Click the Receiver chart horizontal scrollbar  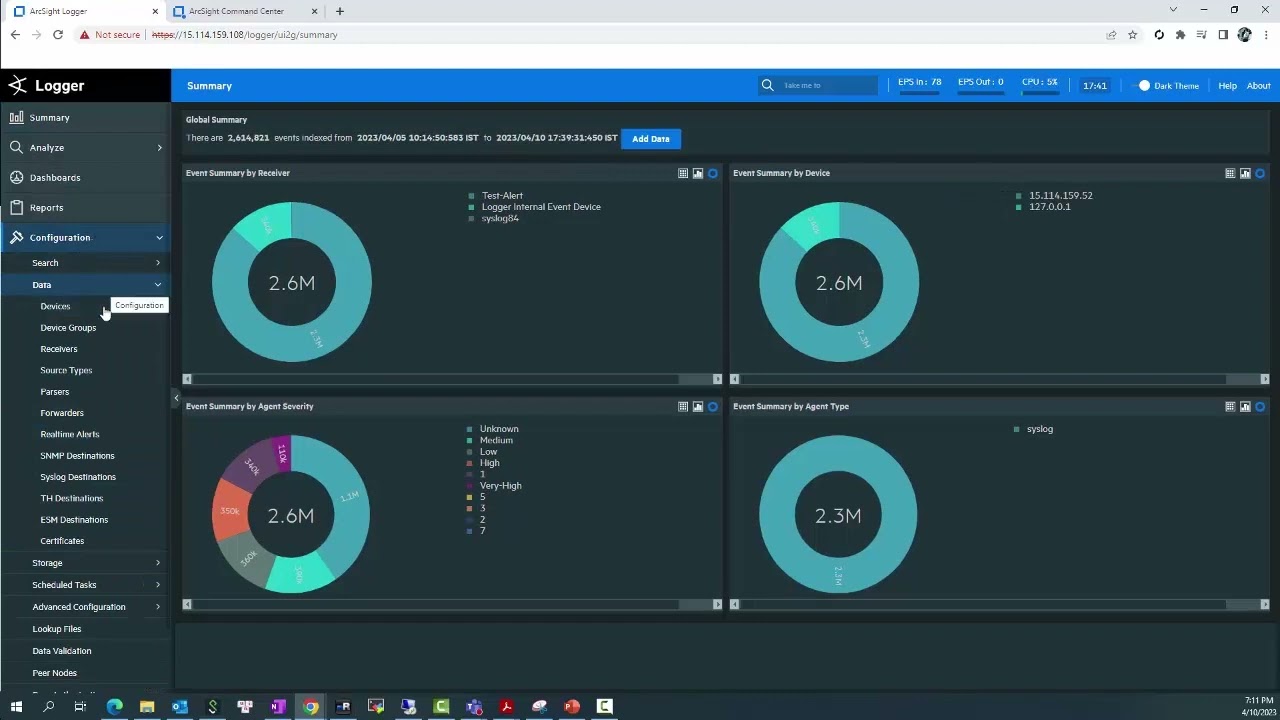tap(452, 379)
